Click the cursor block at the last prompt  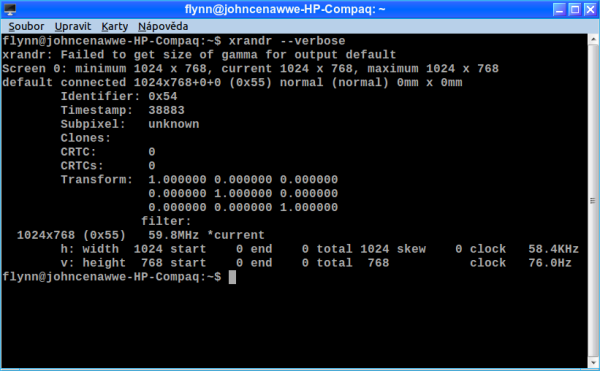(x=232, y=277)
